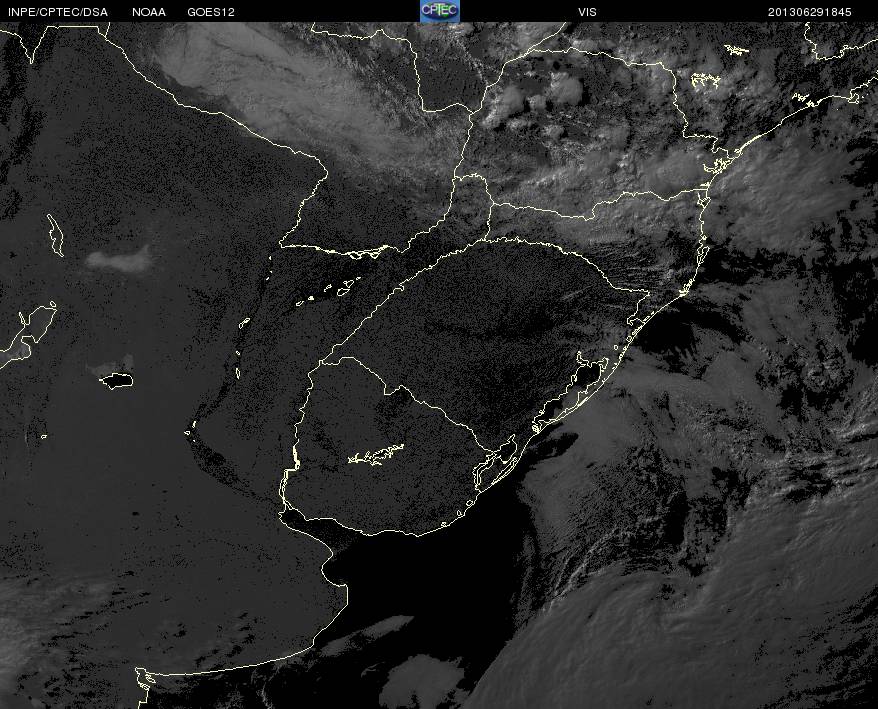Click the NOAA label in the header
Viewport: 878px width, 709px height.
[x=149, y=12]
